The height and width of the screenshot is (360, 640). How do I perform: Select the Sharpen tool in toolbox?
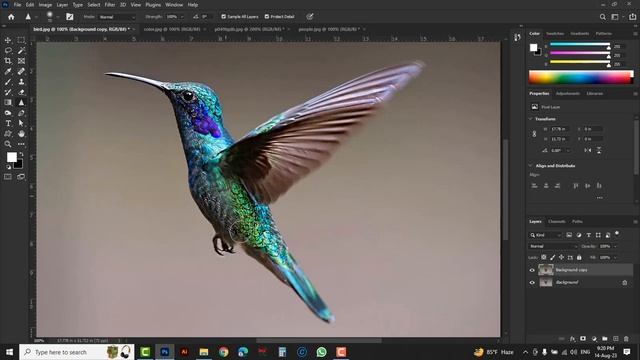click(x=21, y=102)
